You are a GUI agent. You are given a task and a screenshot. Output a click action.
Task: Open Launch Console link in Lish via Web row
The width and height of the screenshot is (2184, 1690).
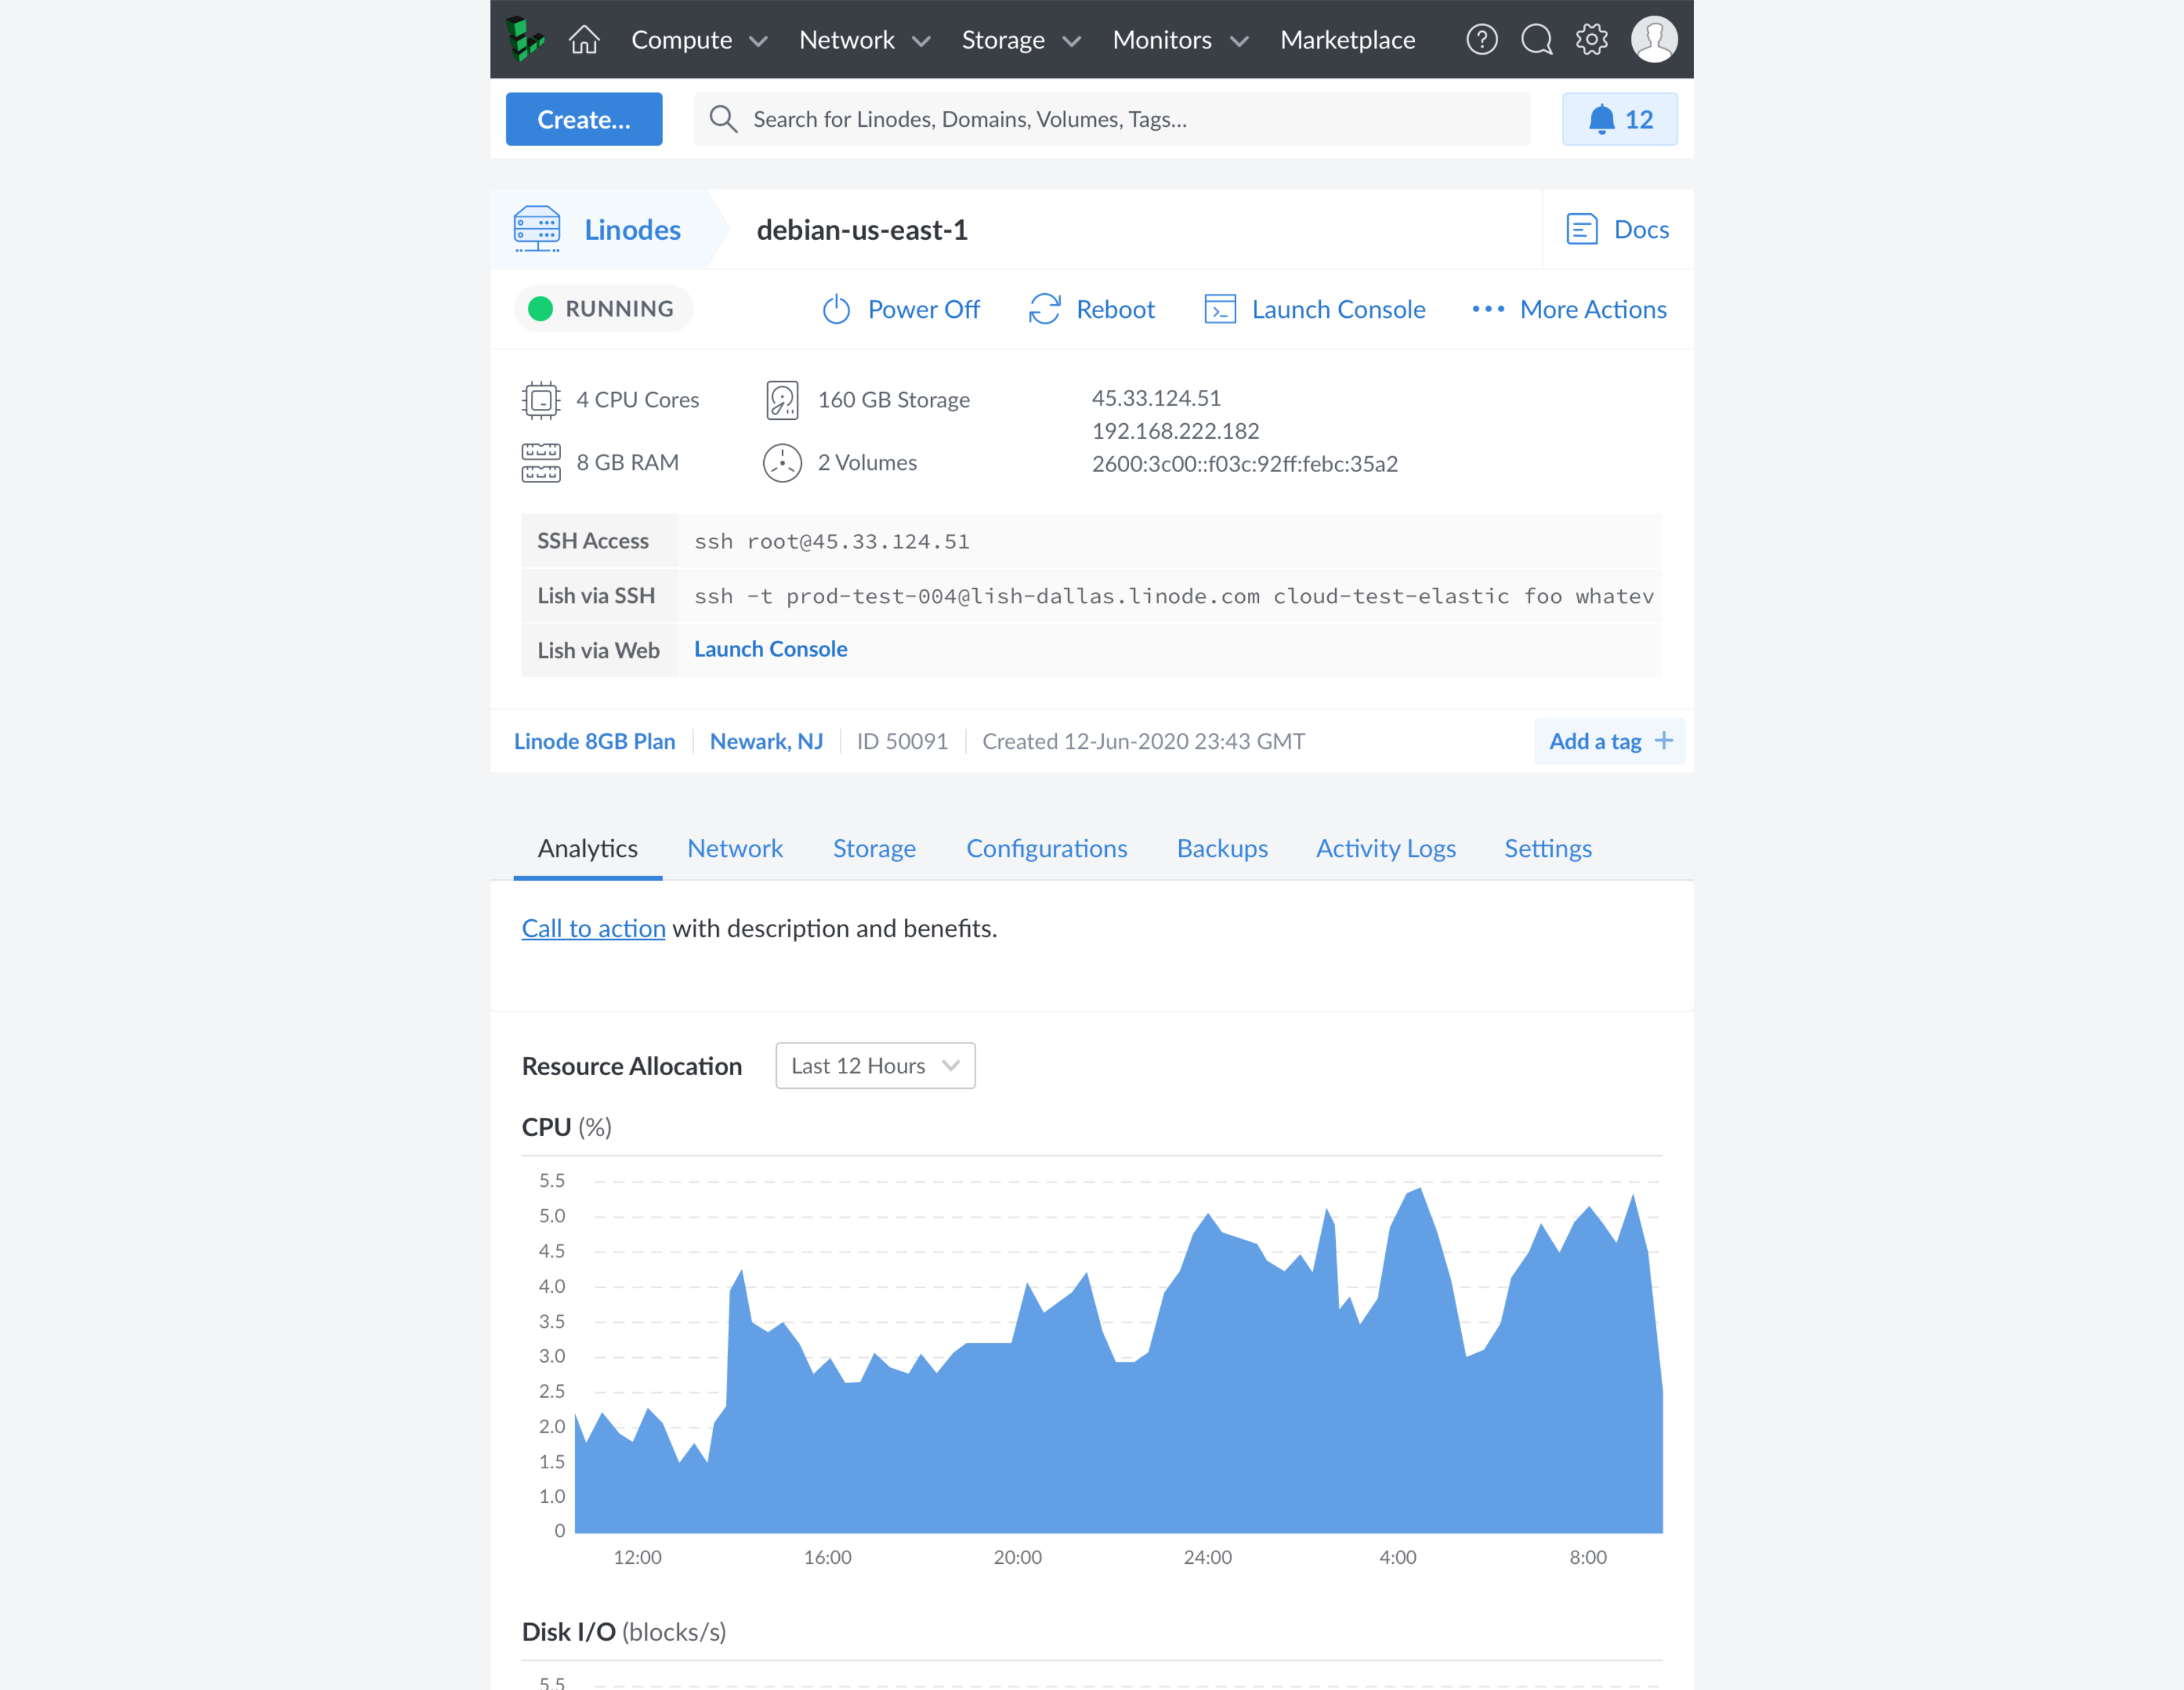click(x=770, y=649)
